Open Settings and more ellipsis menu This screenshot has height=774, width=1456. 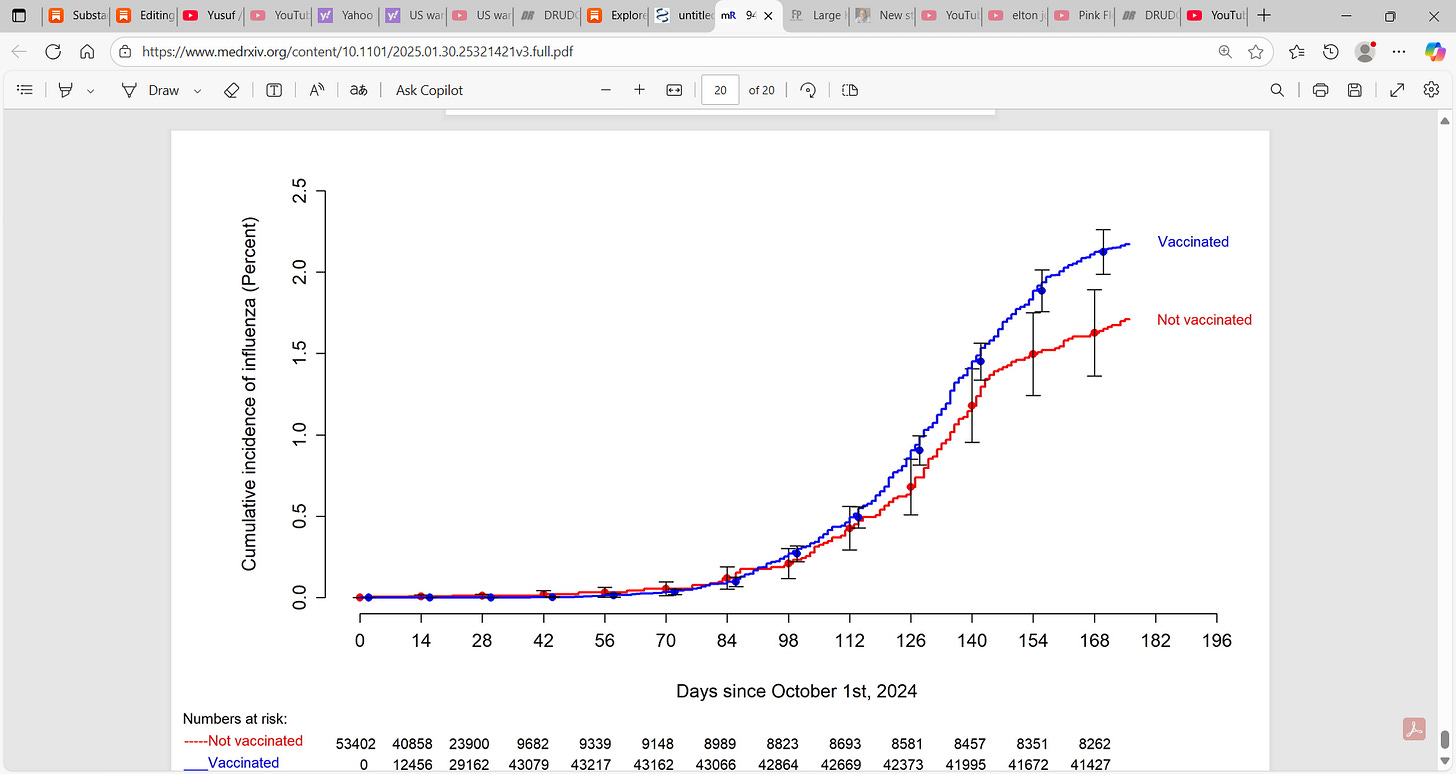(x=1400, y=52)
